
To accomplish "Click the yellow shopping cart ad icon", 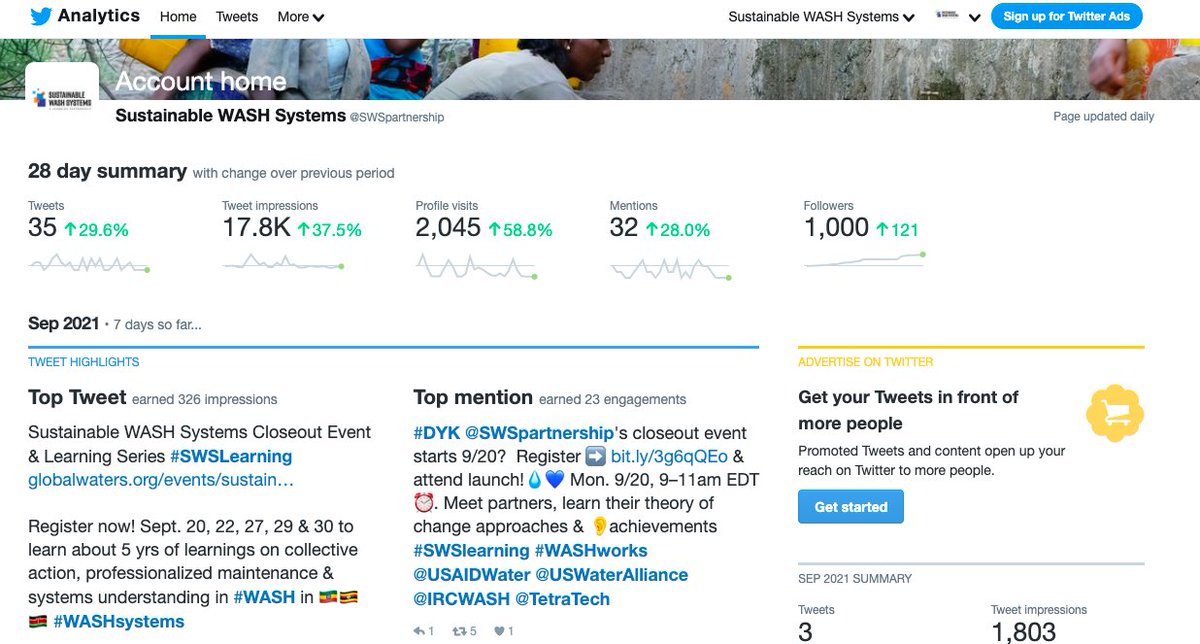I will click(x=1115, y=413).
